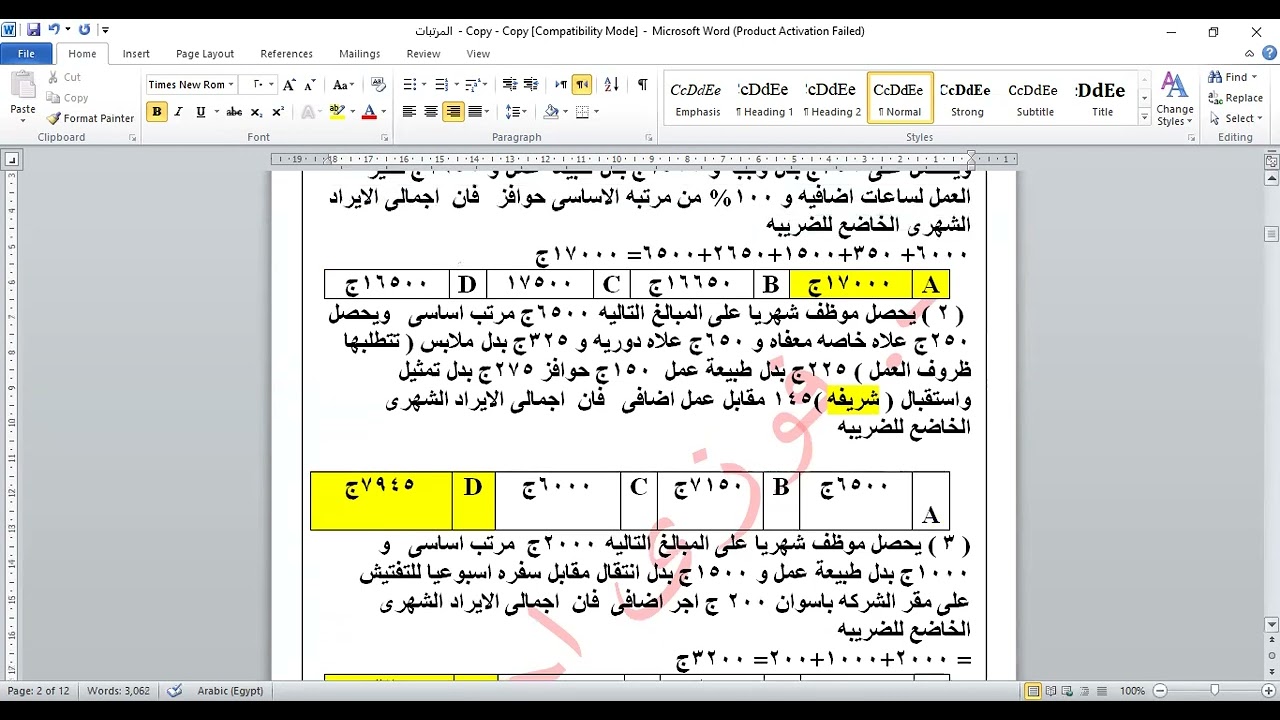Click the Redo icon in Quick Access Toolbar
This screenshot has height=720, width=1280.
click(84, 30)
